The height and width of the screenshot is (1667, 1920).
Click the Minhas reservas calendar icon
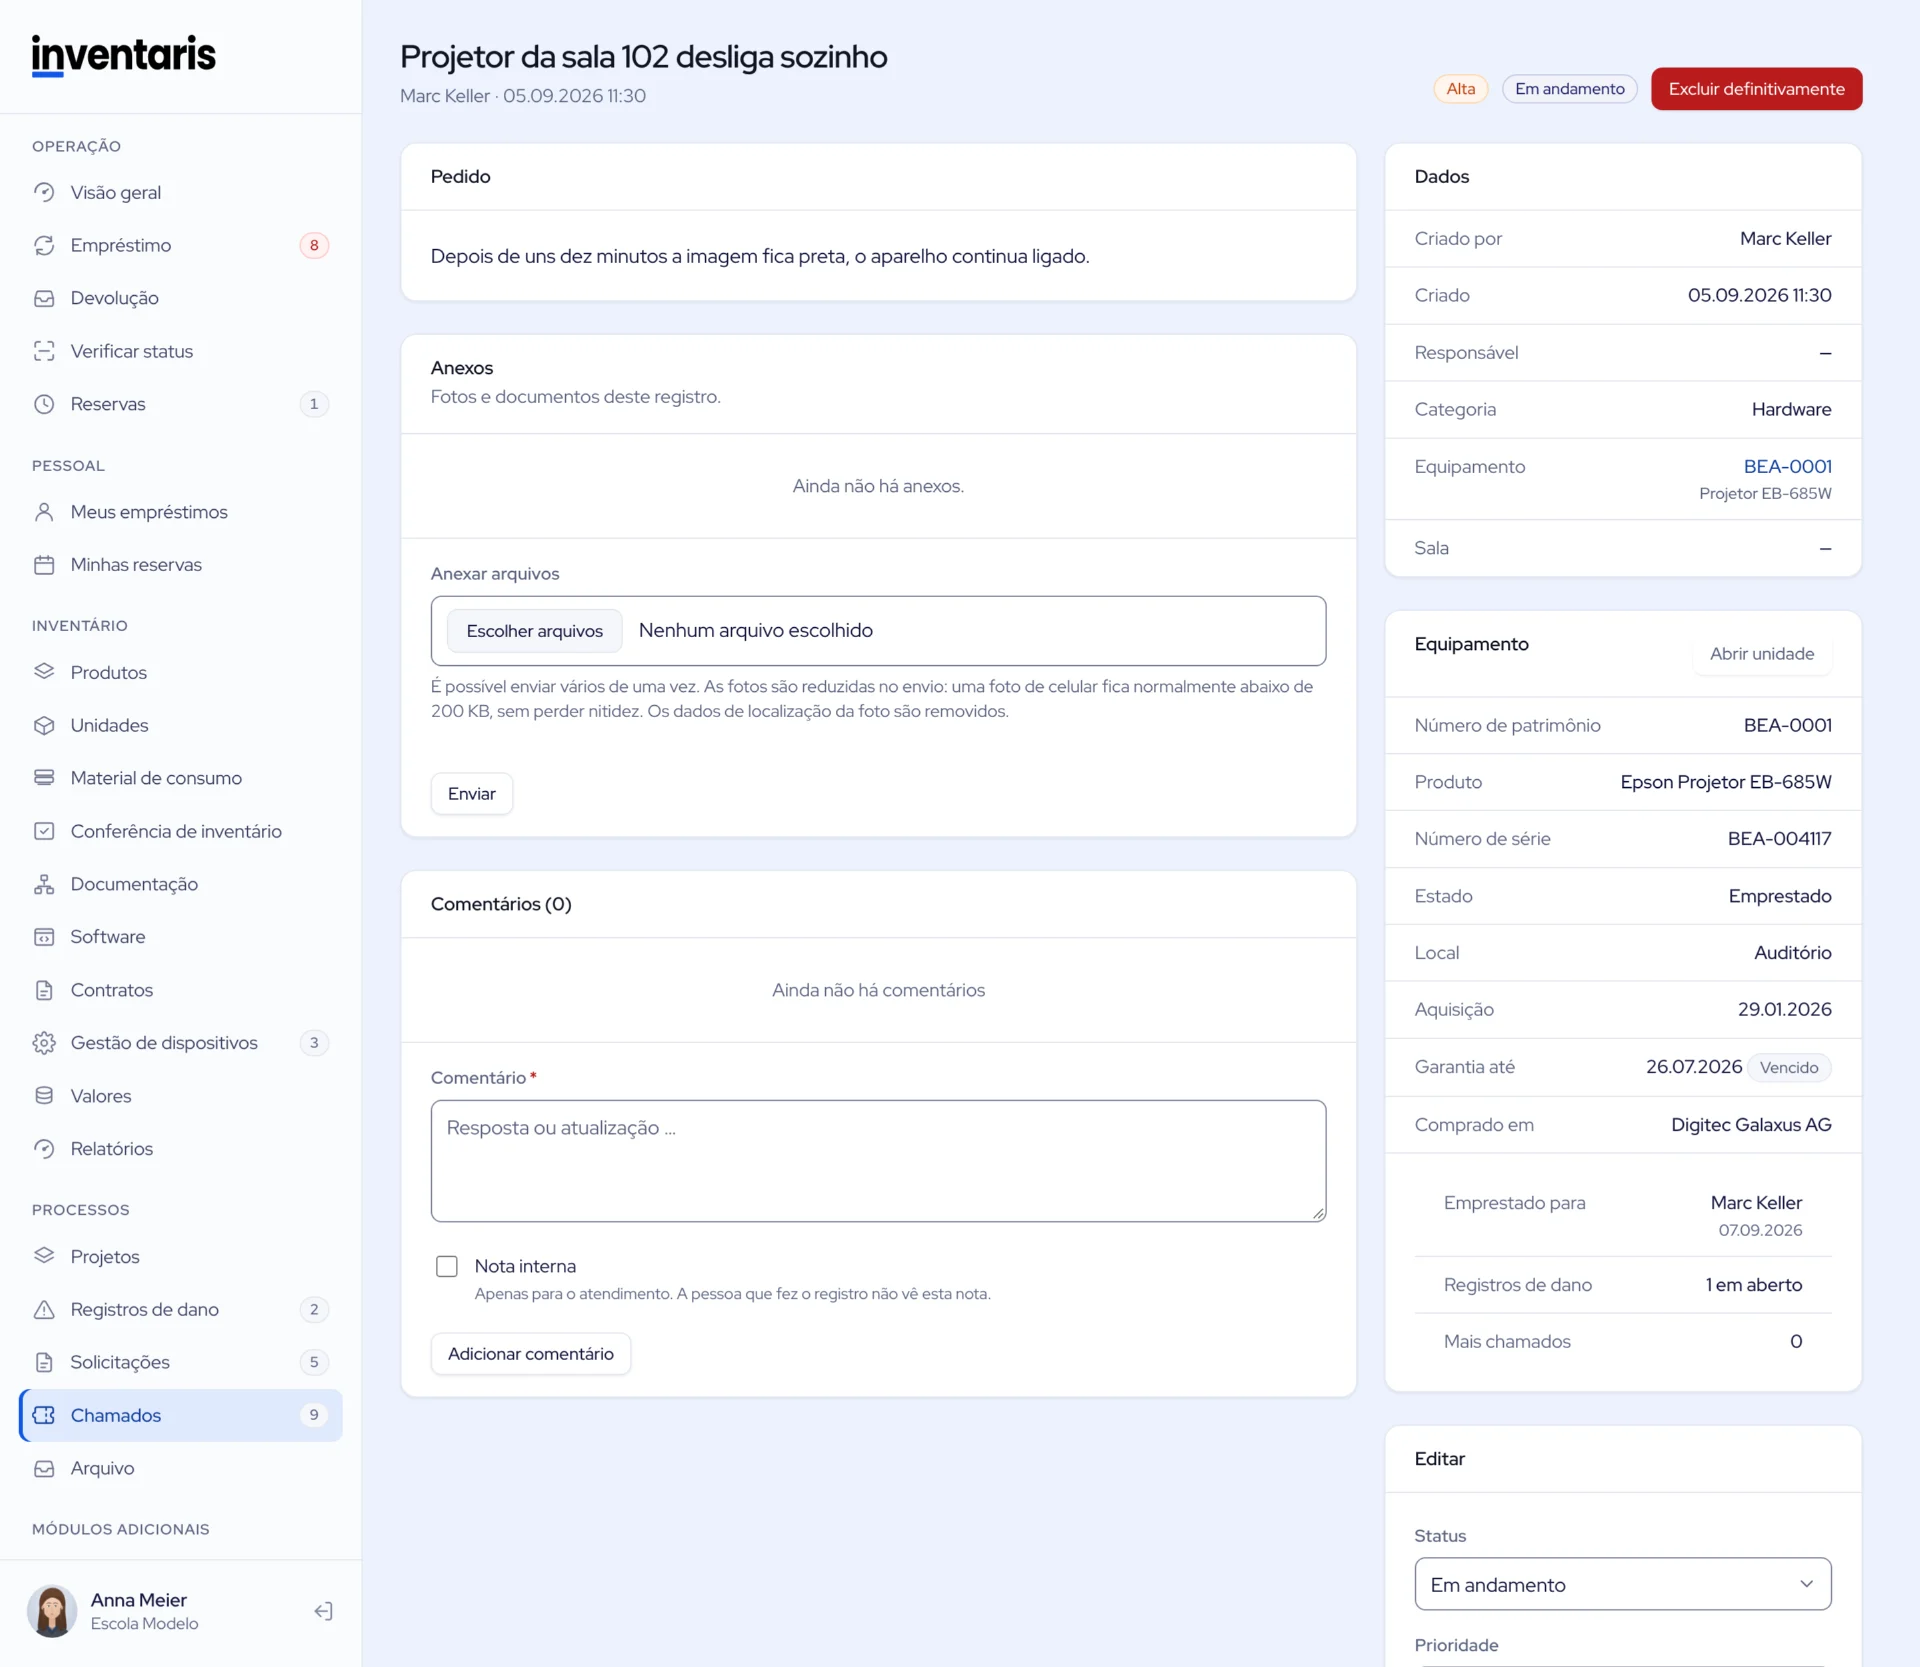(44, 565)
